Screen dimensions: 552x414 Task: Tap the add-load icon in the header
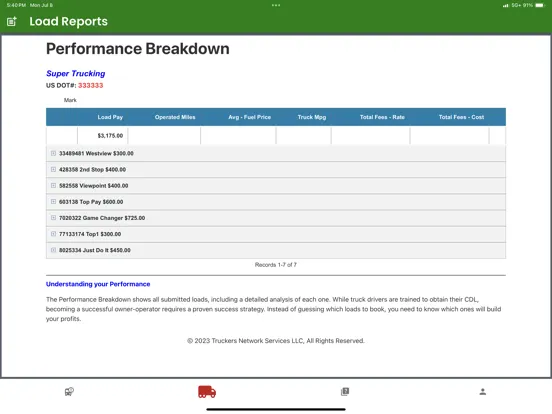tap(12, 21)
